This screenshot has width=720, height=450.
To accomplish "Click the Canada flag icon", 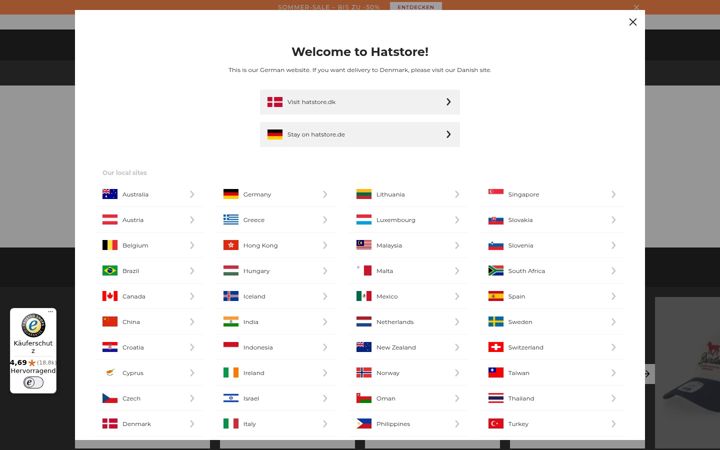I will point(110,296).
